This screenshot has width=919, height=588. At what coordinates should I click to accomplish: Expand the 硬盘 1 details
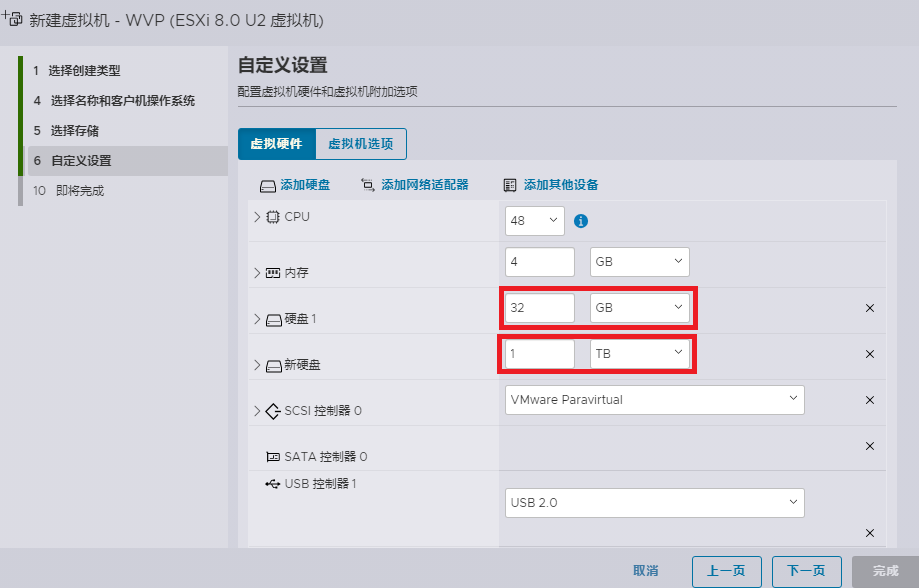(257, 319)
